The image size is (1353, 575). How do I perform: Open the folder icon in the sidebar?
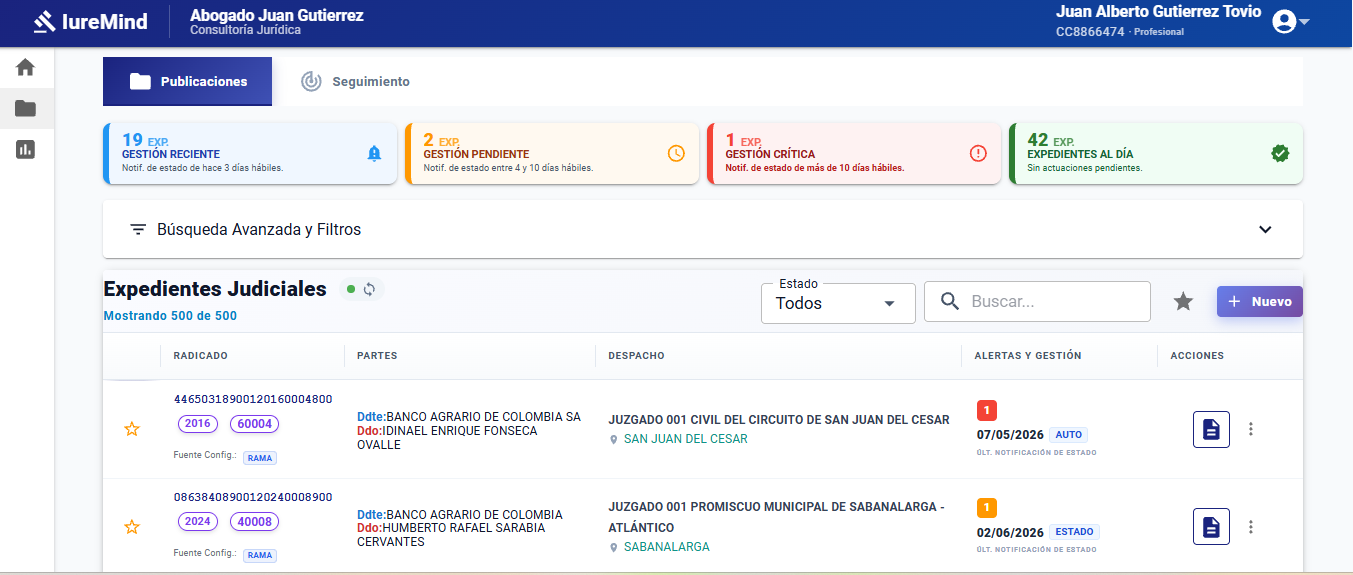26,108
